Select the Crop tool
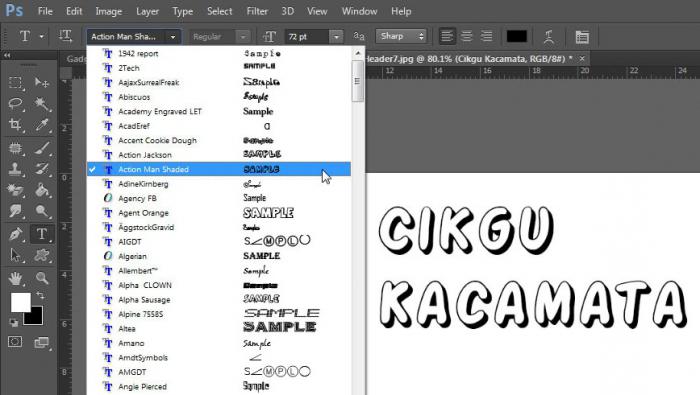The image size is (700, 395). click(15, 125)
